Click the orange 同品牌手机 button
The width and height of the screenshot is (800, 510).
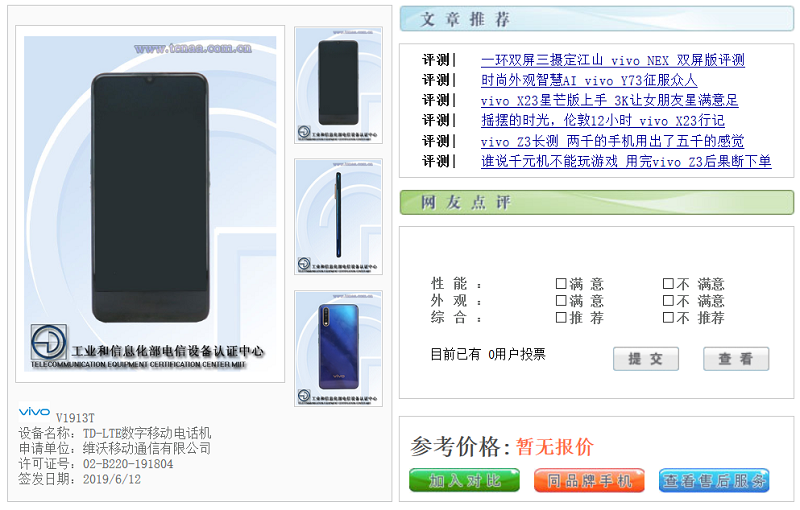click(589, 480)
